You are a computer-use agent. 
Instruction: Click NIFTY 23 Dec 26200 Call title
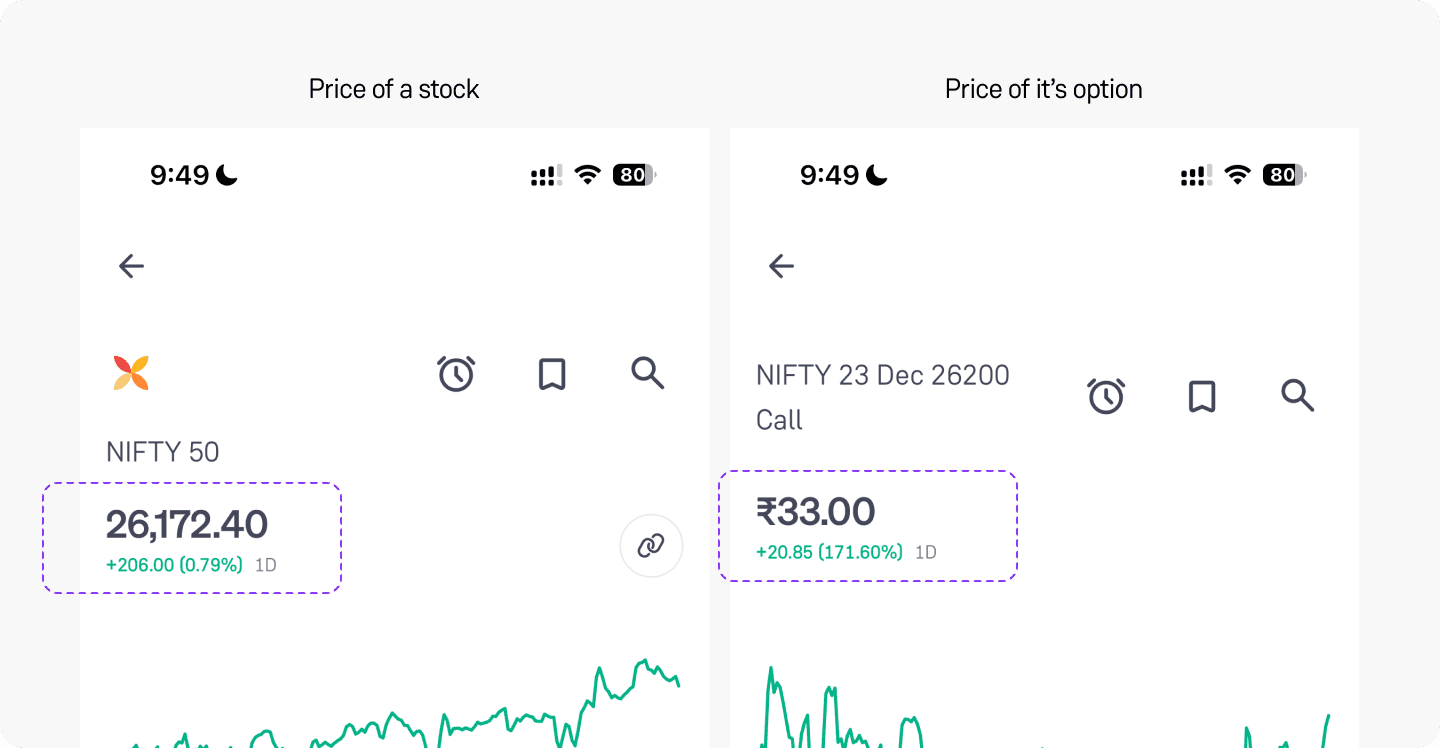pos(883,397)
